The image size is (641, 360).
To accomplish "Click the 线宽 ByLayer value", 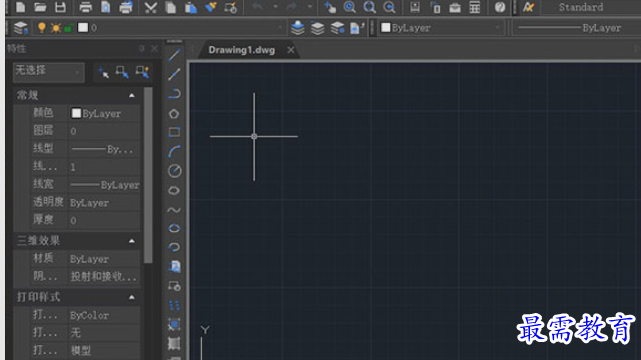I will point(104,185).
